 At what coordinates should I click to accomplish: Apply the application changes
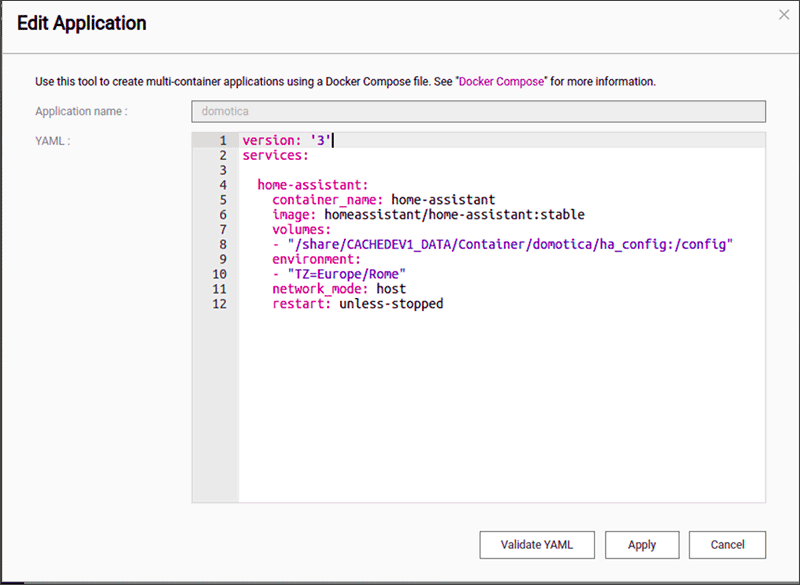[642, 545]
